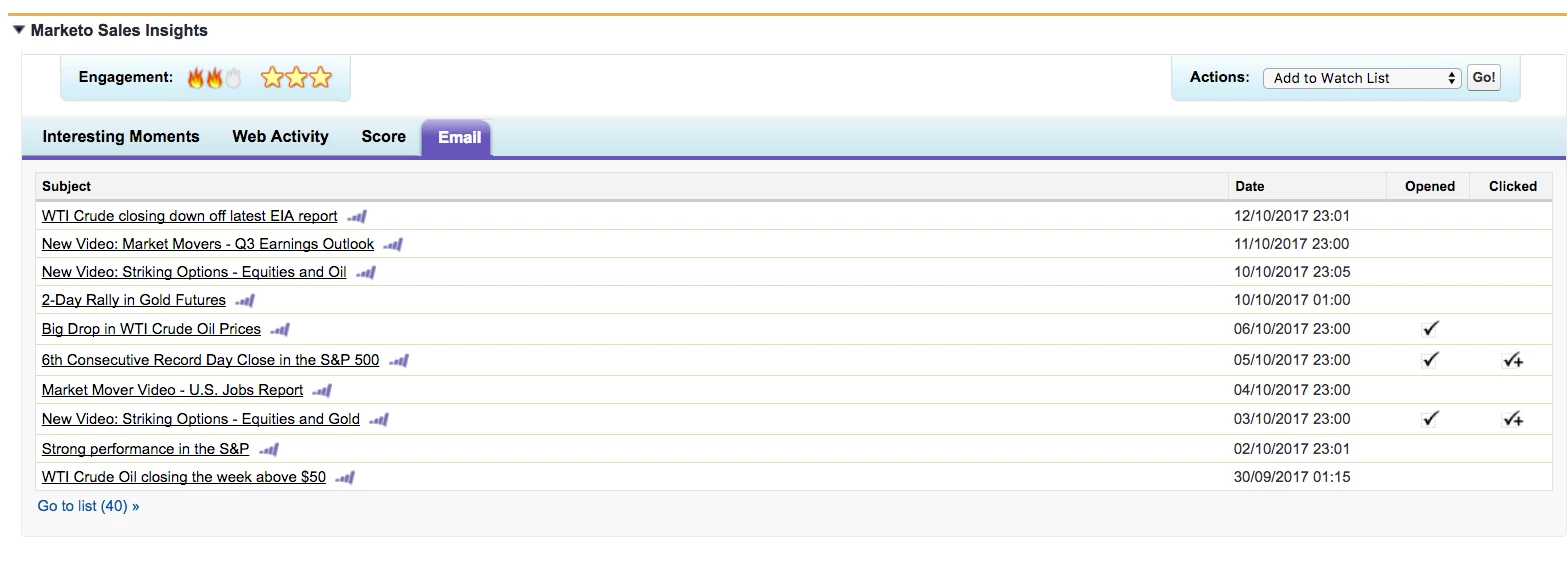Open New Video: Striking Options - Equities and Oil
1567x562 pixels.
click(x=194, y=272)
